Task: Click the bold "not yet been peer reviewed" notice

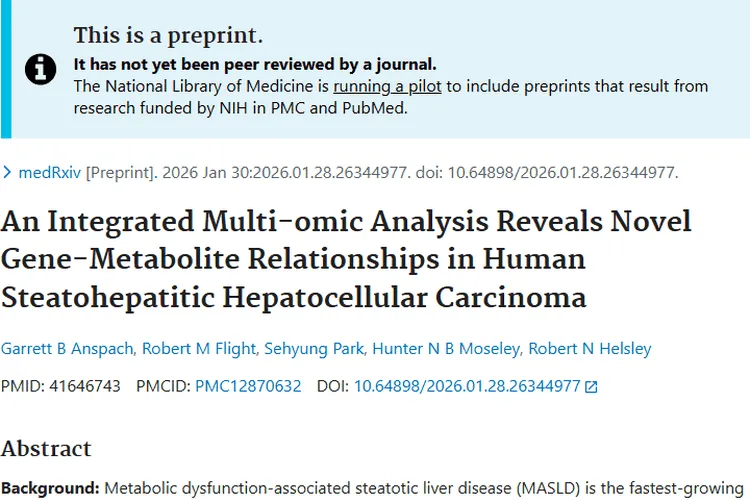Action: point(255,65)
